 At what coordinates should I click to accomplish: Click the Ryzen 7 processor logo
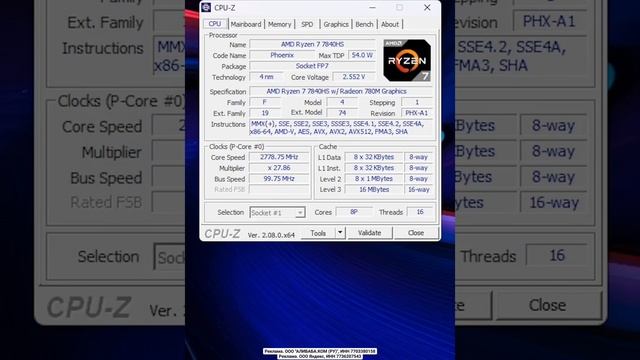(407, 60)
